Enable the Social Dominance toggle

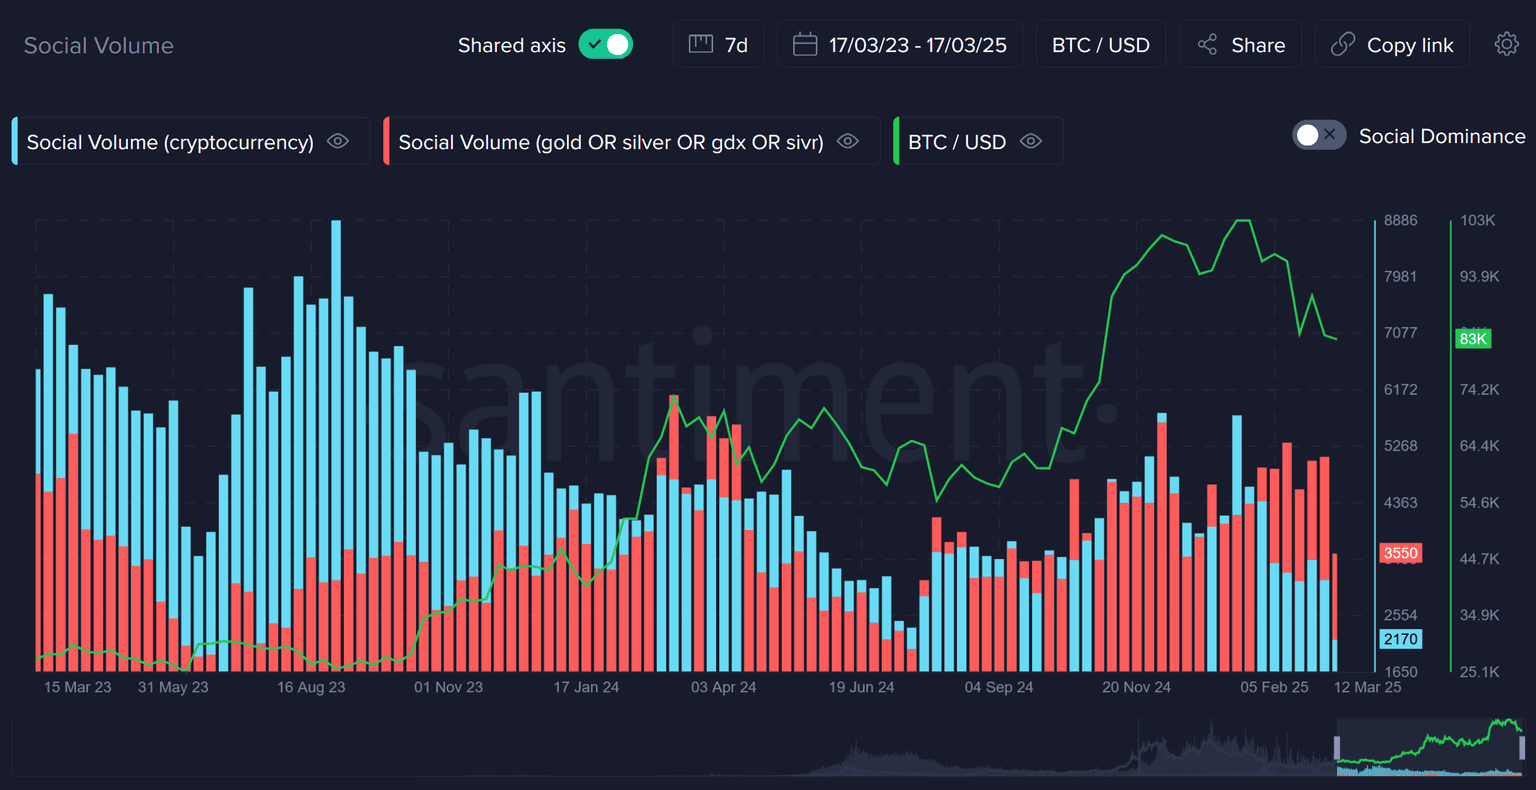[1319, 135]
